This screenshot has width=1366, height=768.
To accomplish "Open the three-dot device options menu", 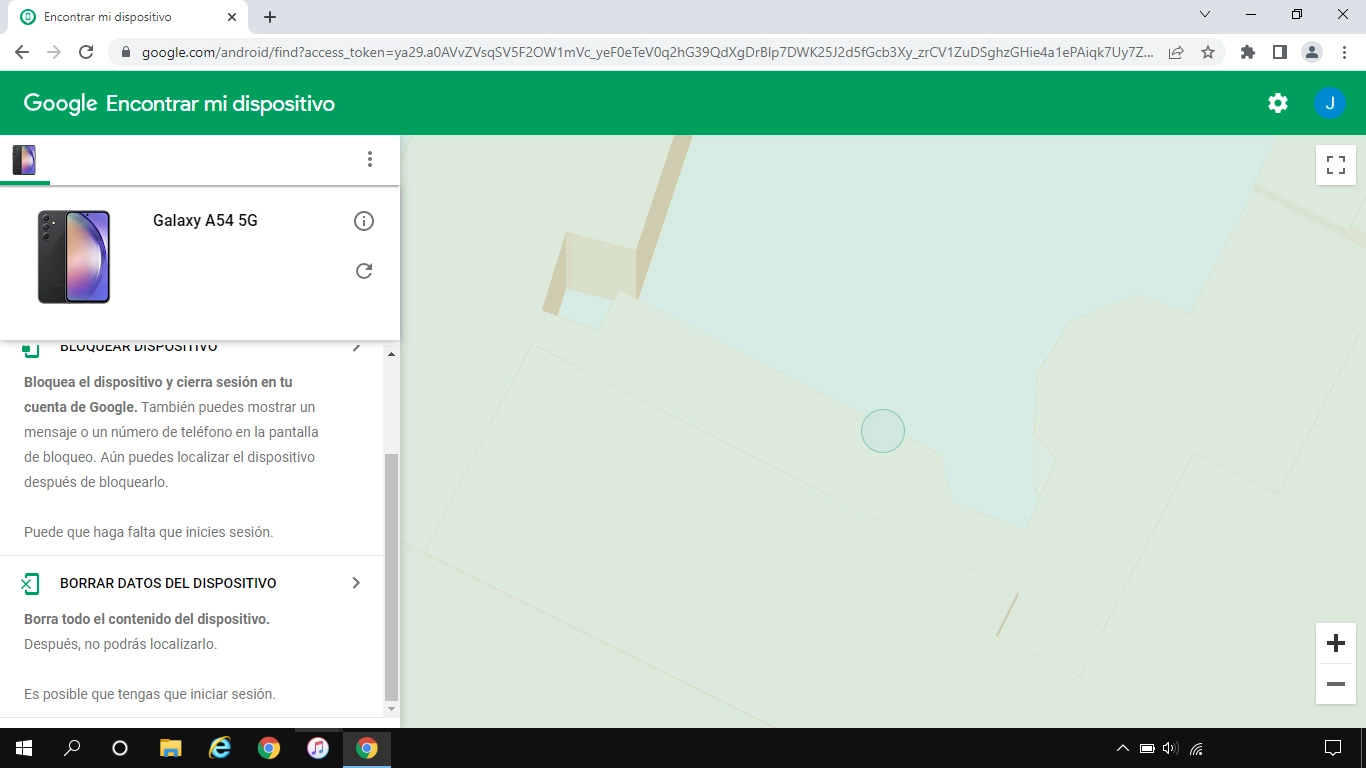I will click(x=369, y=159).
